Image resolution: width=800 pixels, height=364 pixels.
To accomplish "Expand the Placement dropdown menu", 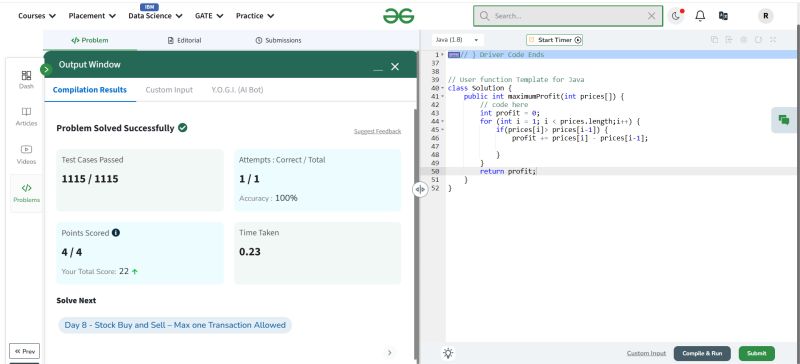I will [x=92, y=16].
